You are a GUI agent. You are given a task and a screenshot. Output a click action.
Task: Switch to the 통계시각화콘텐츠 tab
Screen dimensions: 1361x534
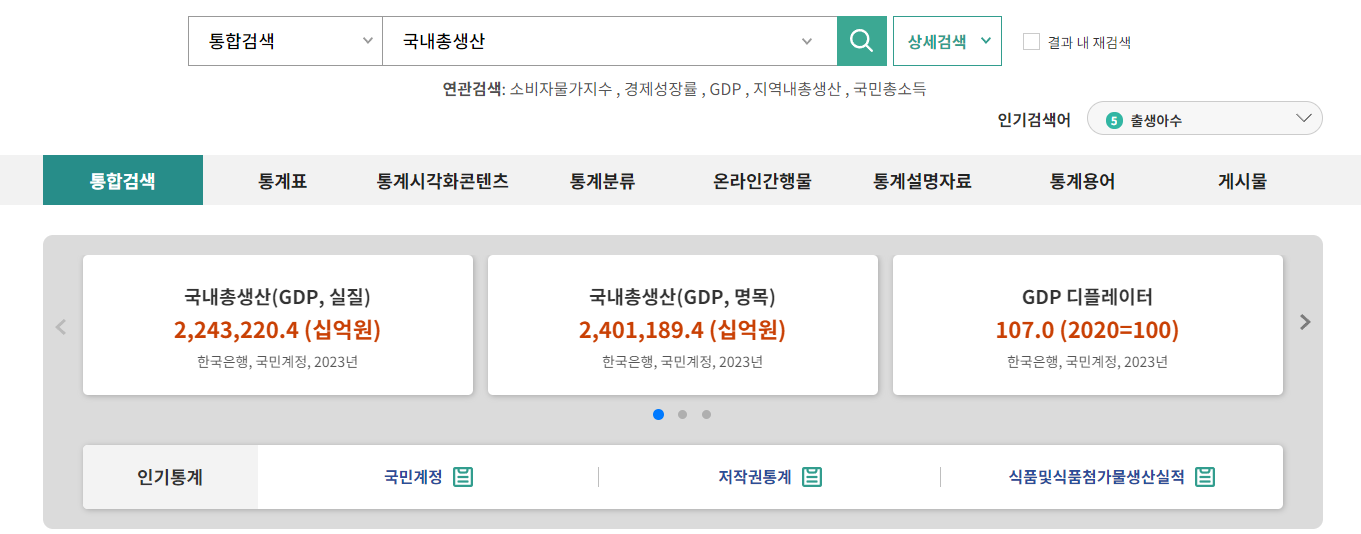[442, 180]
